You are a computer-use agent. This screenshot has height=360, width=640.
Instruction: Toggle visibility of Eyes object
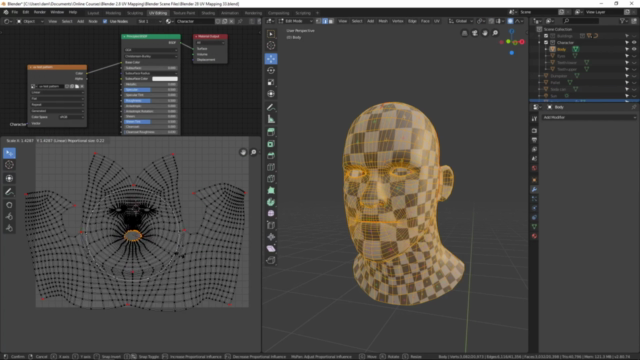tap(634, 56)
